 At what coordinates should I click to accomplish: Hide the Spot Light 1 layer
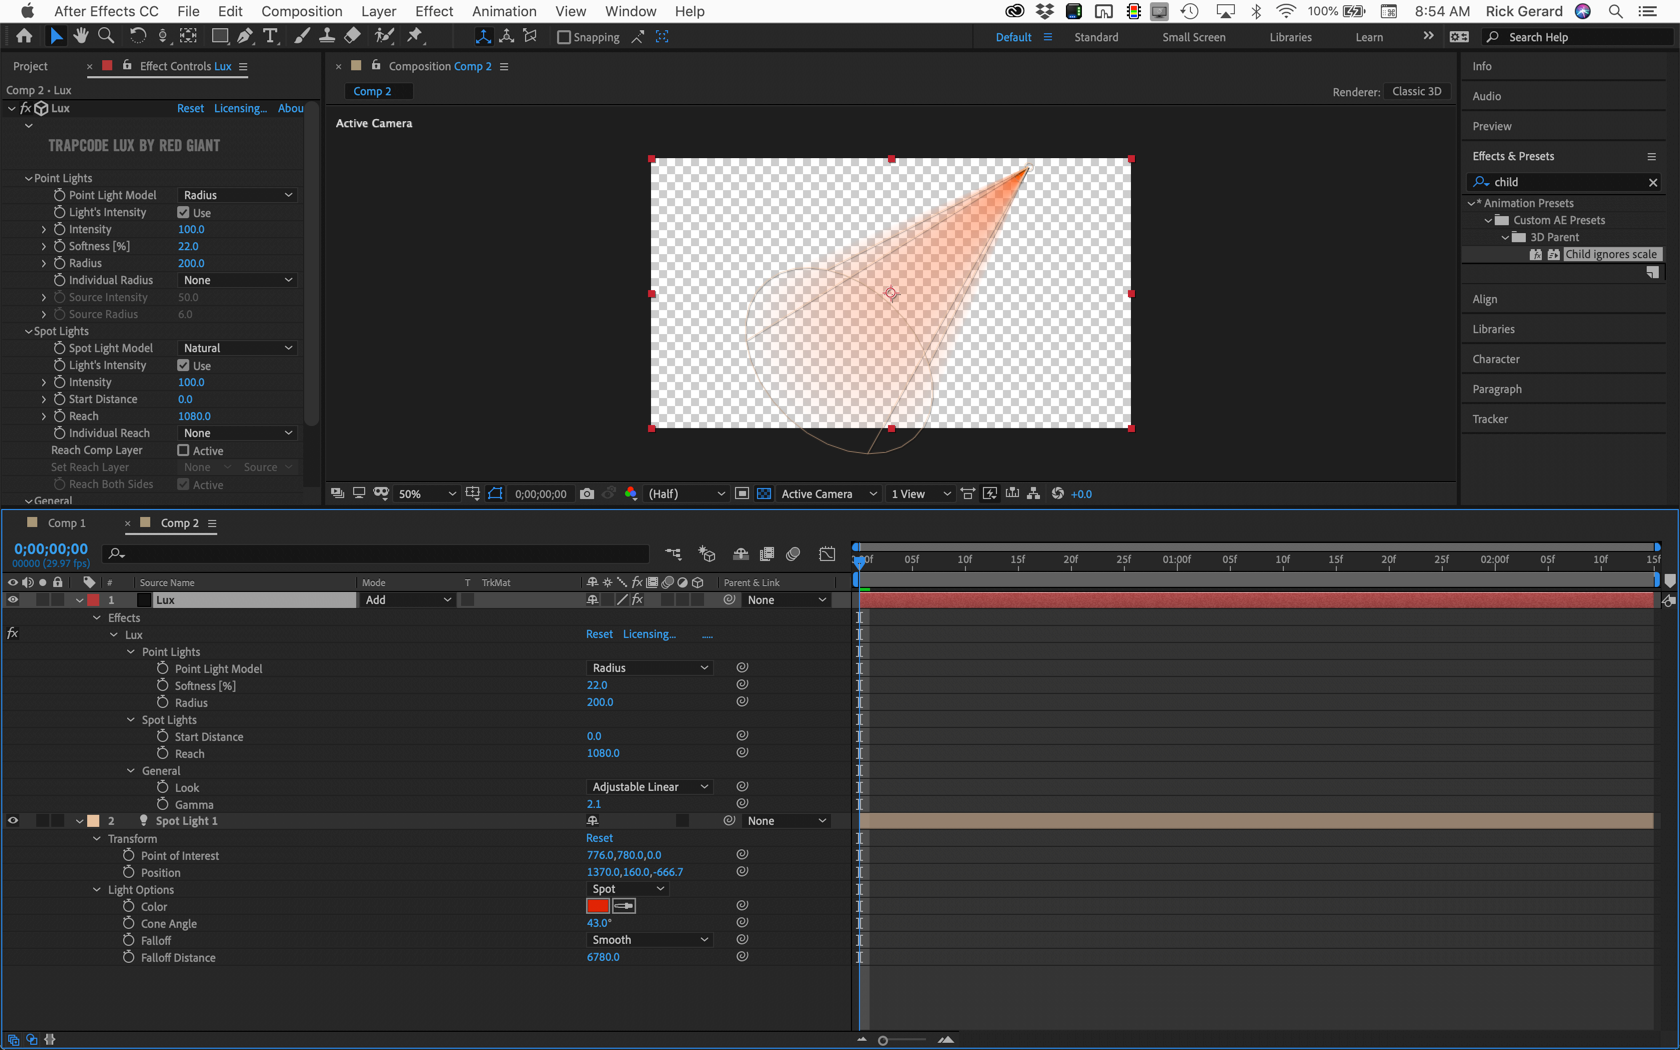(13, 821)
